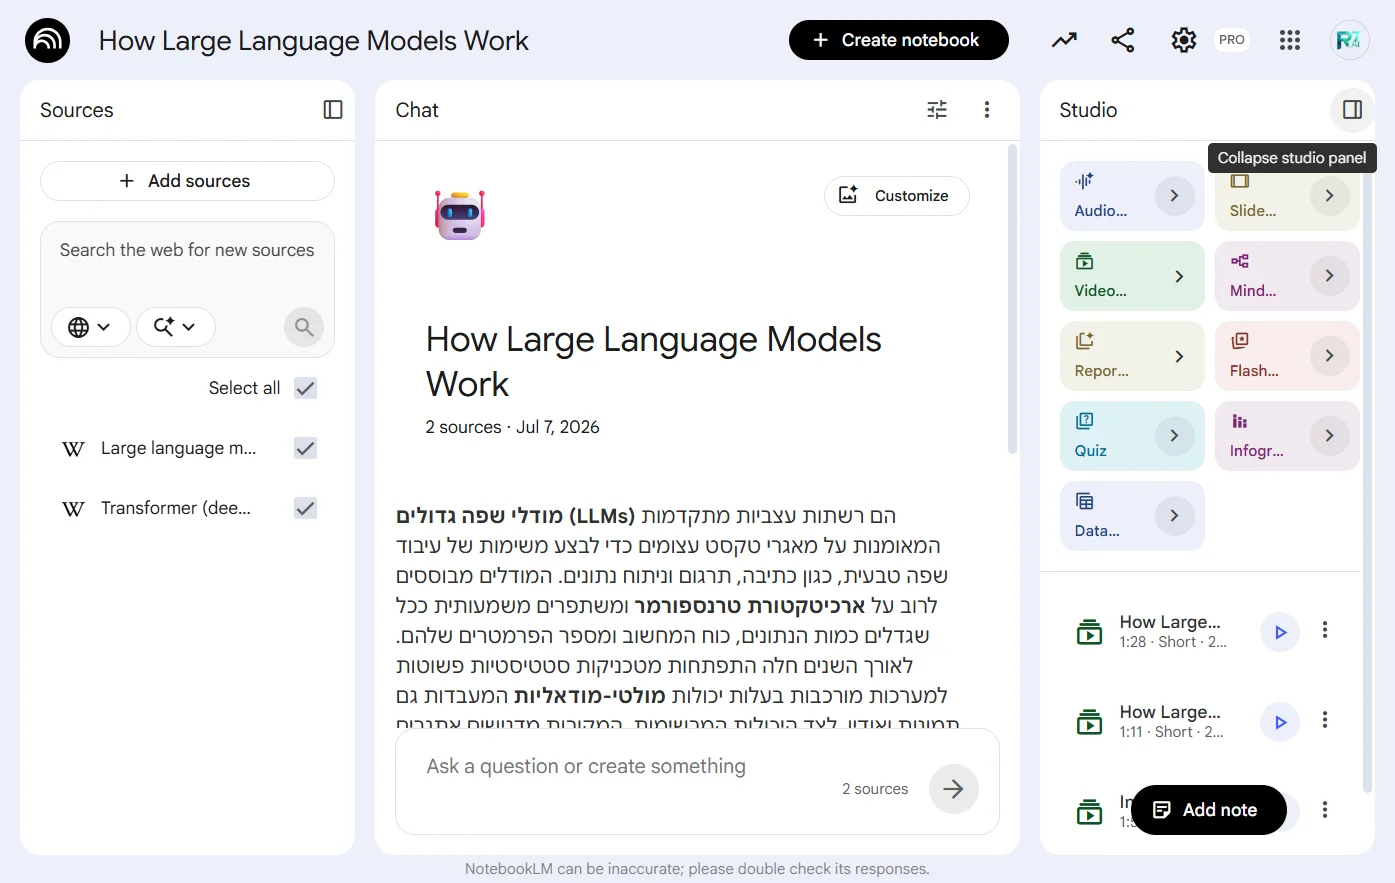The height and width of the screenshot is (883, 1395).
Task: Open analytics trend icon in header
Action: pyautogui.click(x=1064, y=40)
